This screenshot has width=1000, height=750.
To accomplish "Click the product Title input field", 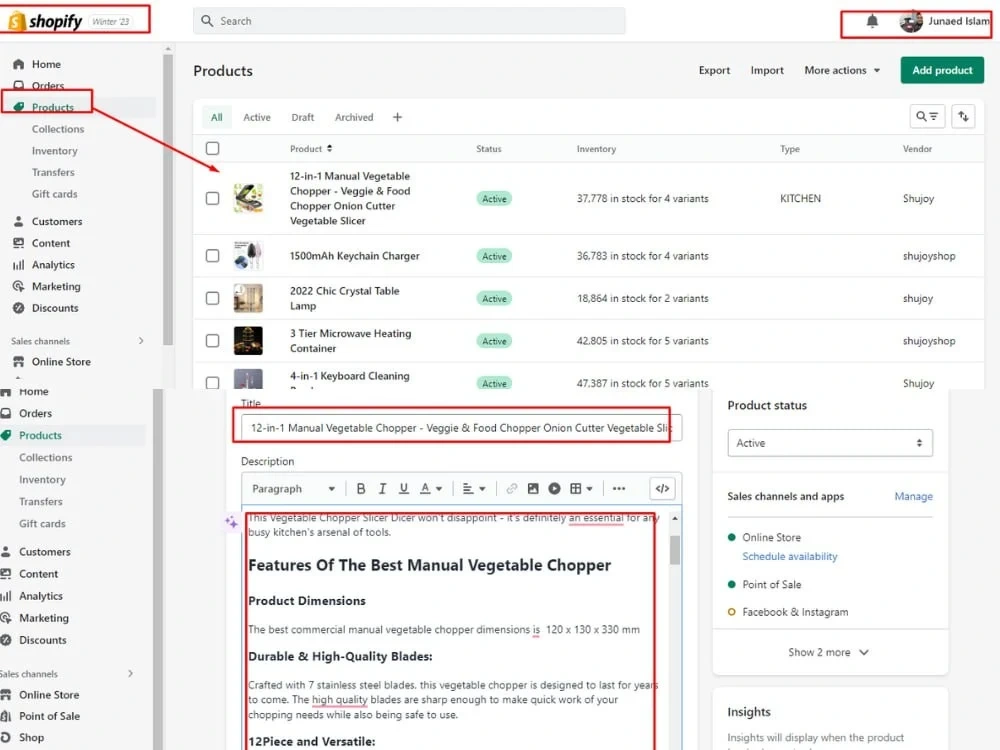I will 461,427.
